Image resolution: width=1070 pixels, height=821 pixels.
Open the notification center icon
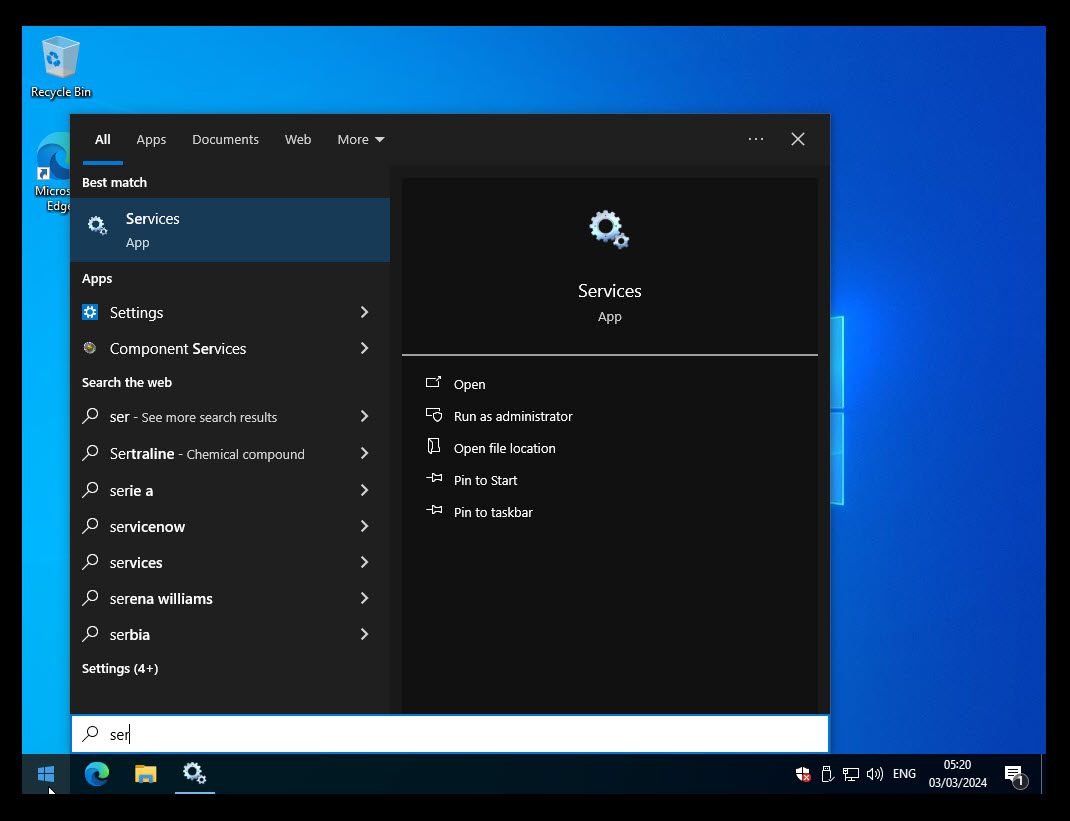click(x=1013, y=774)
